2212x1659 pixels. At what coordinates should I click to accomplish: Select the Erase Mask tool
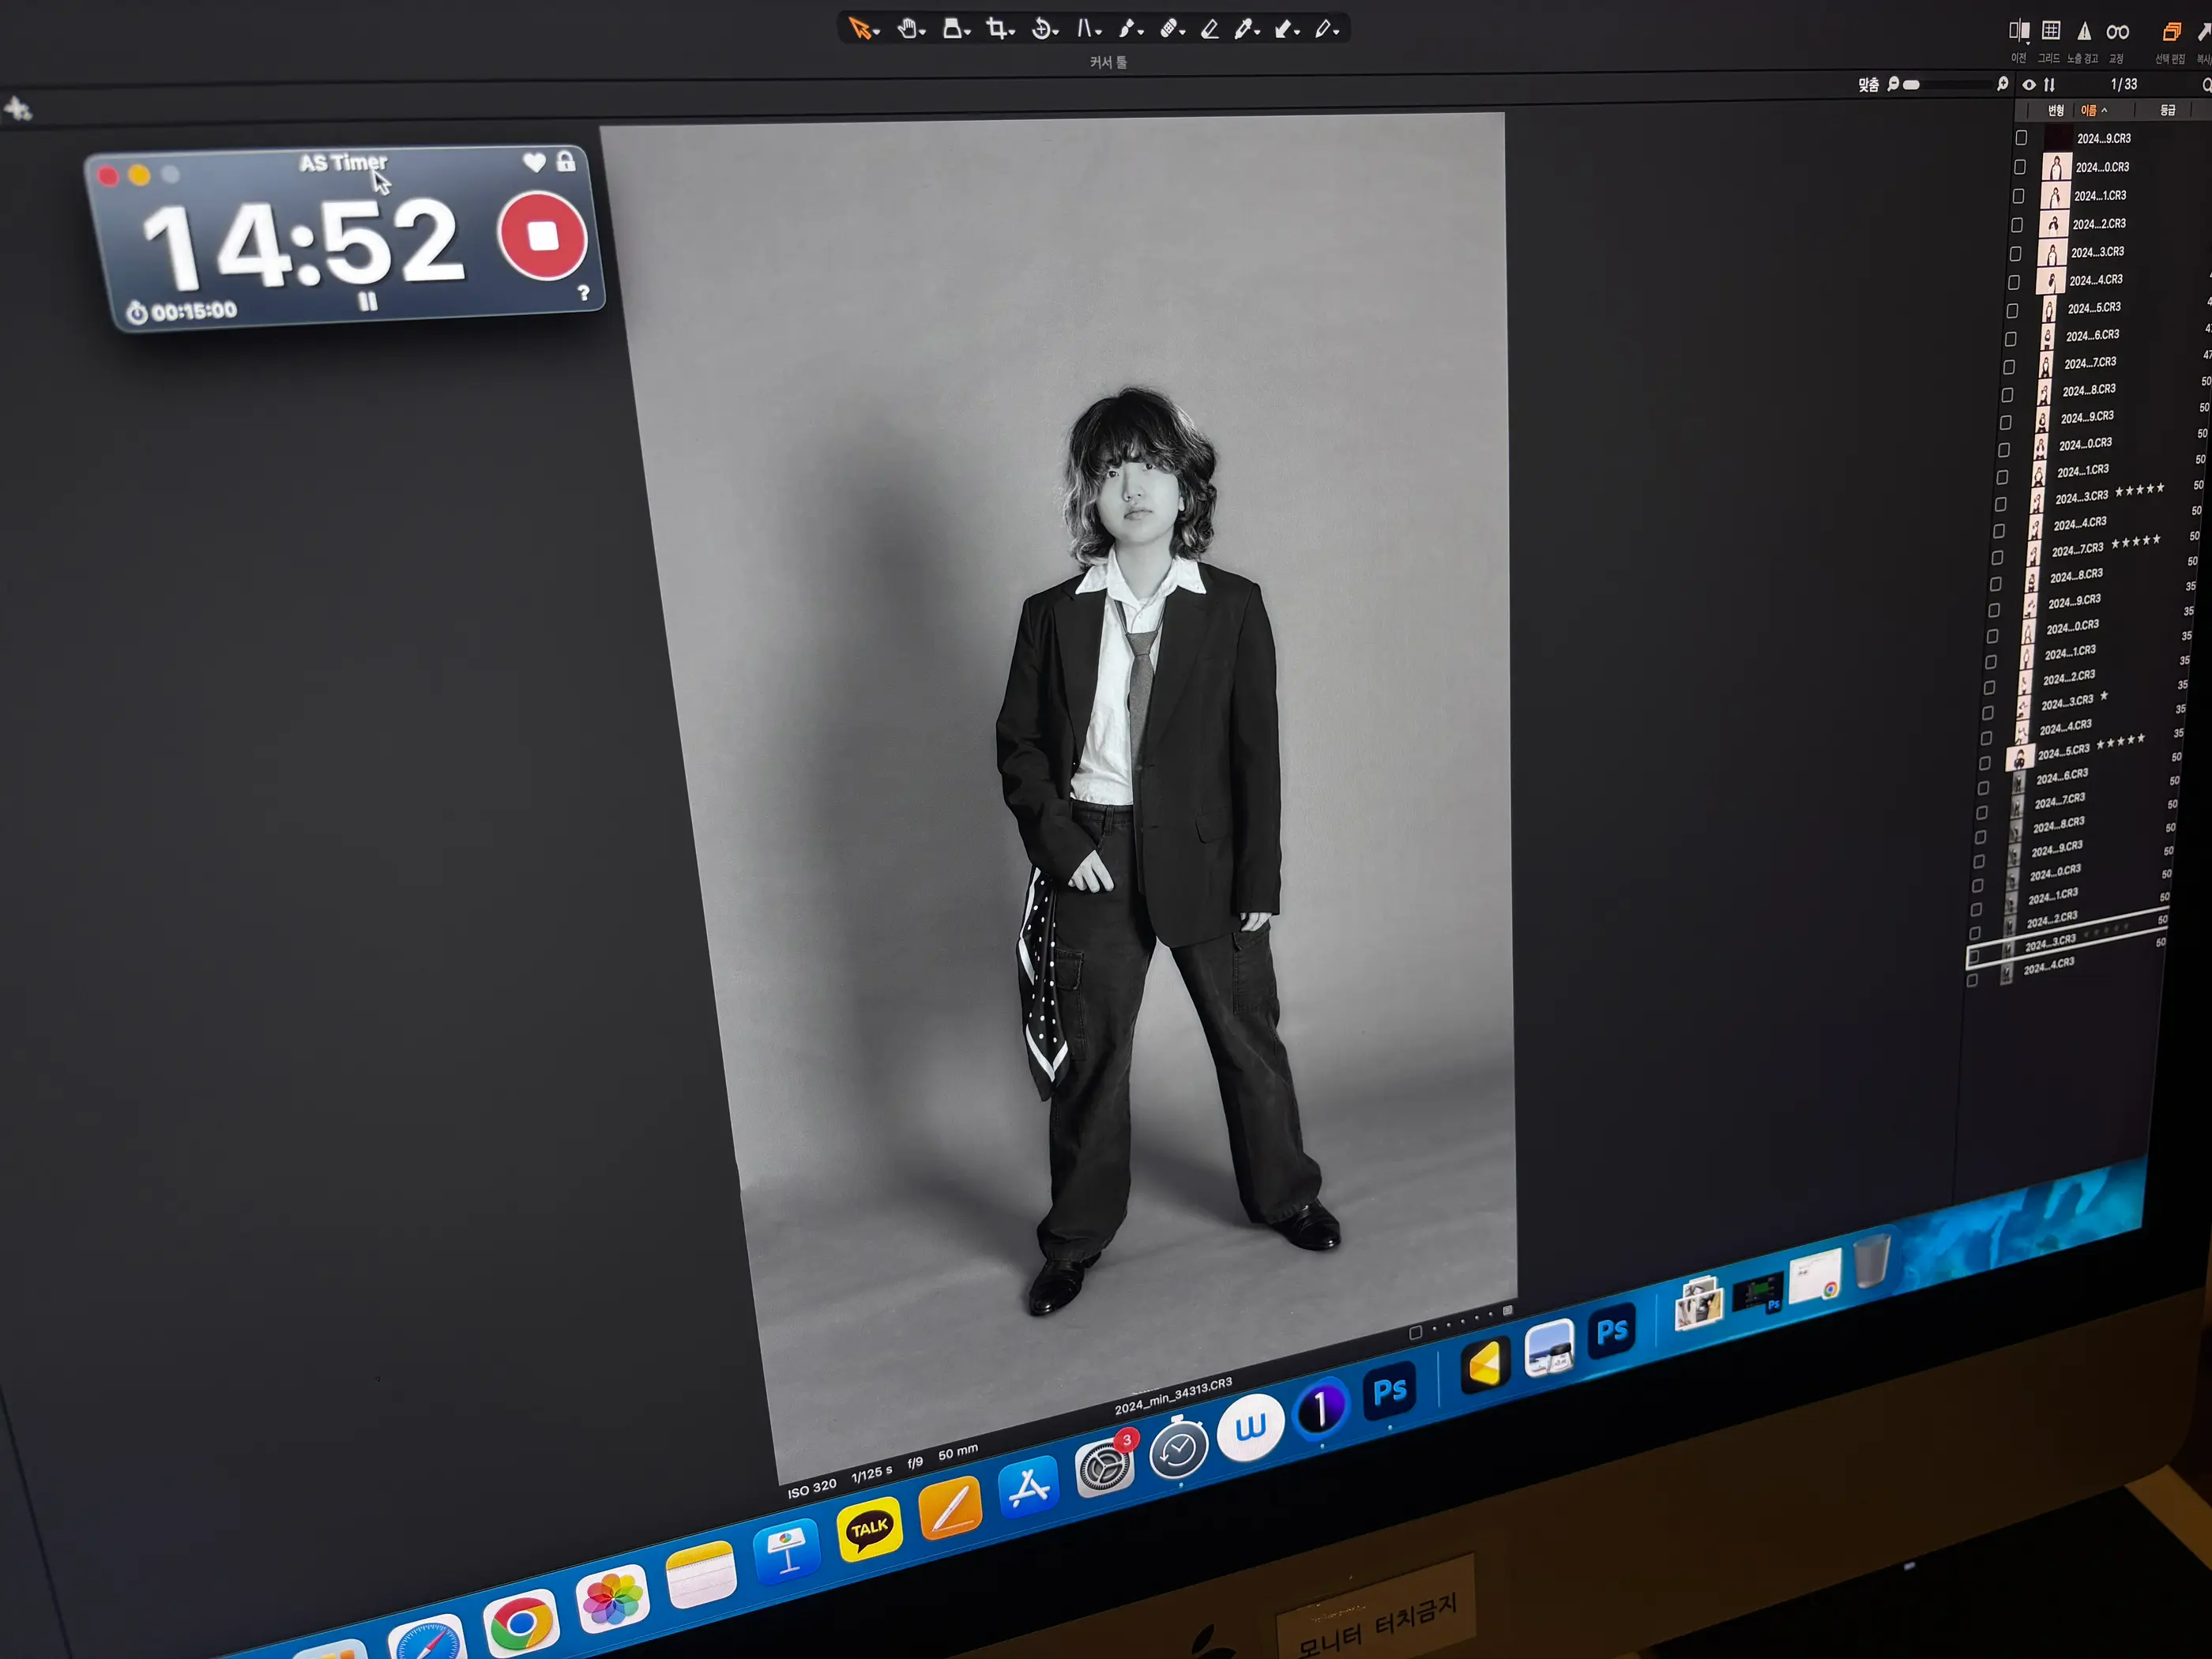pos(1212,30)
